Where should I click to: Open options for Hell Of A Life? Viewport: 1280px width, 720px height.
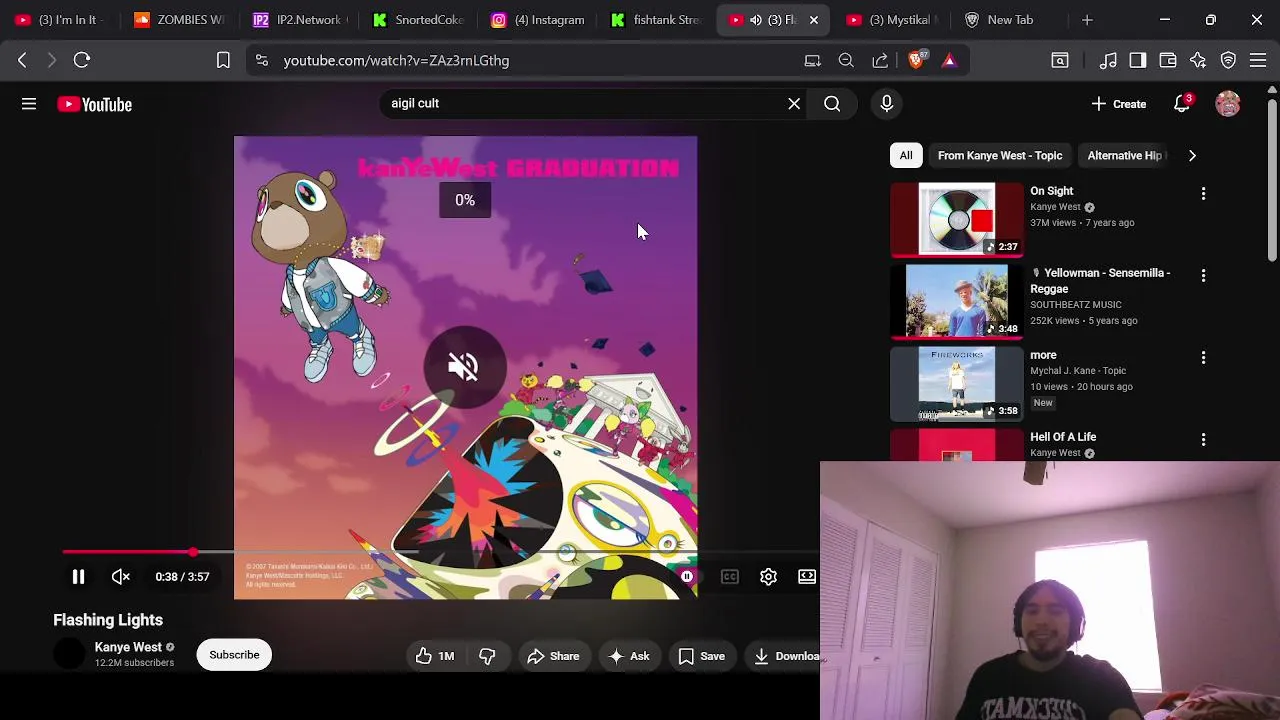click(x=1203, y=439)
